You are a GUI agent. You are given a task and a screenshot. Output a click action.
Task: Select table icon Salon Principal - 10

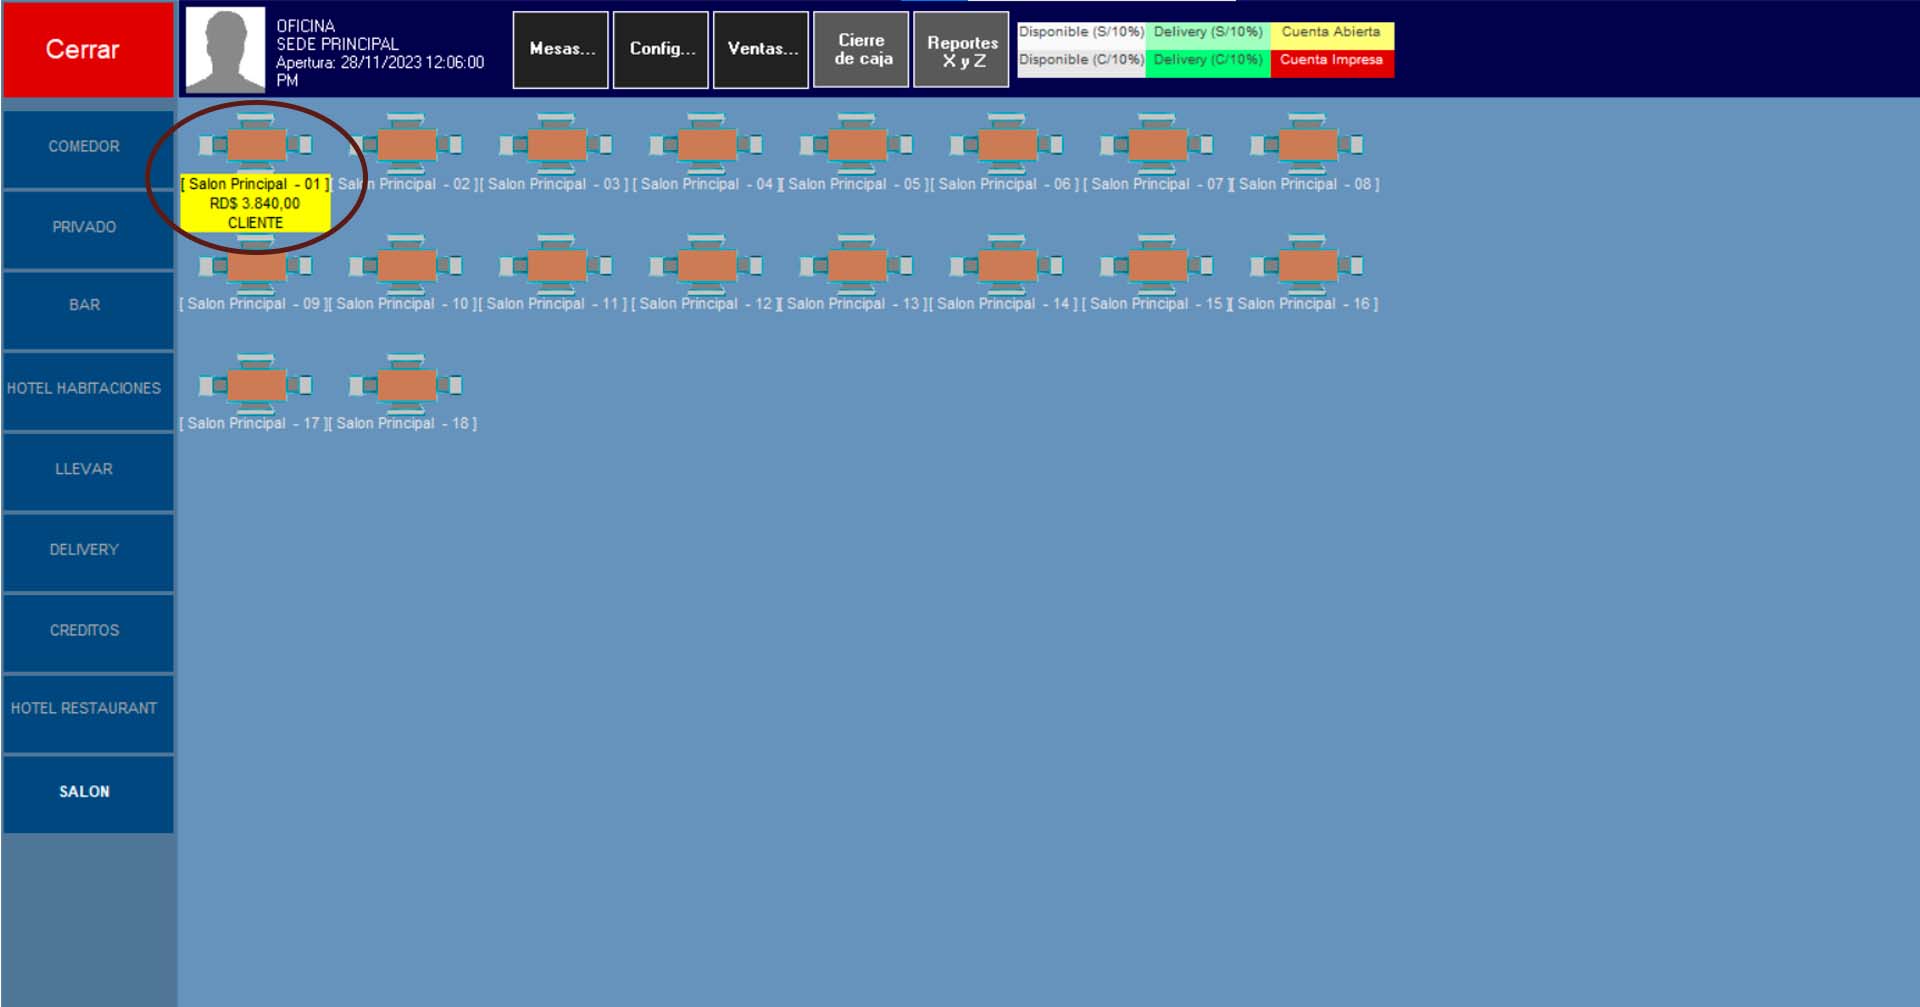(x=406, y=265)
